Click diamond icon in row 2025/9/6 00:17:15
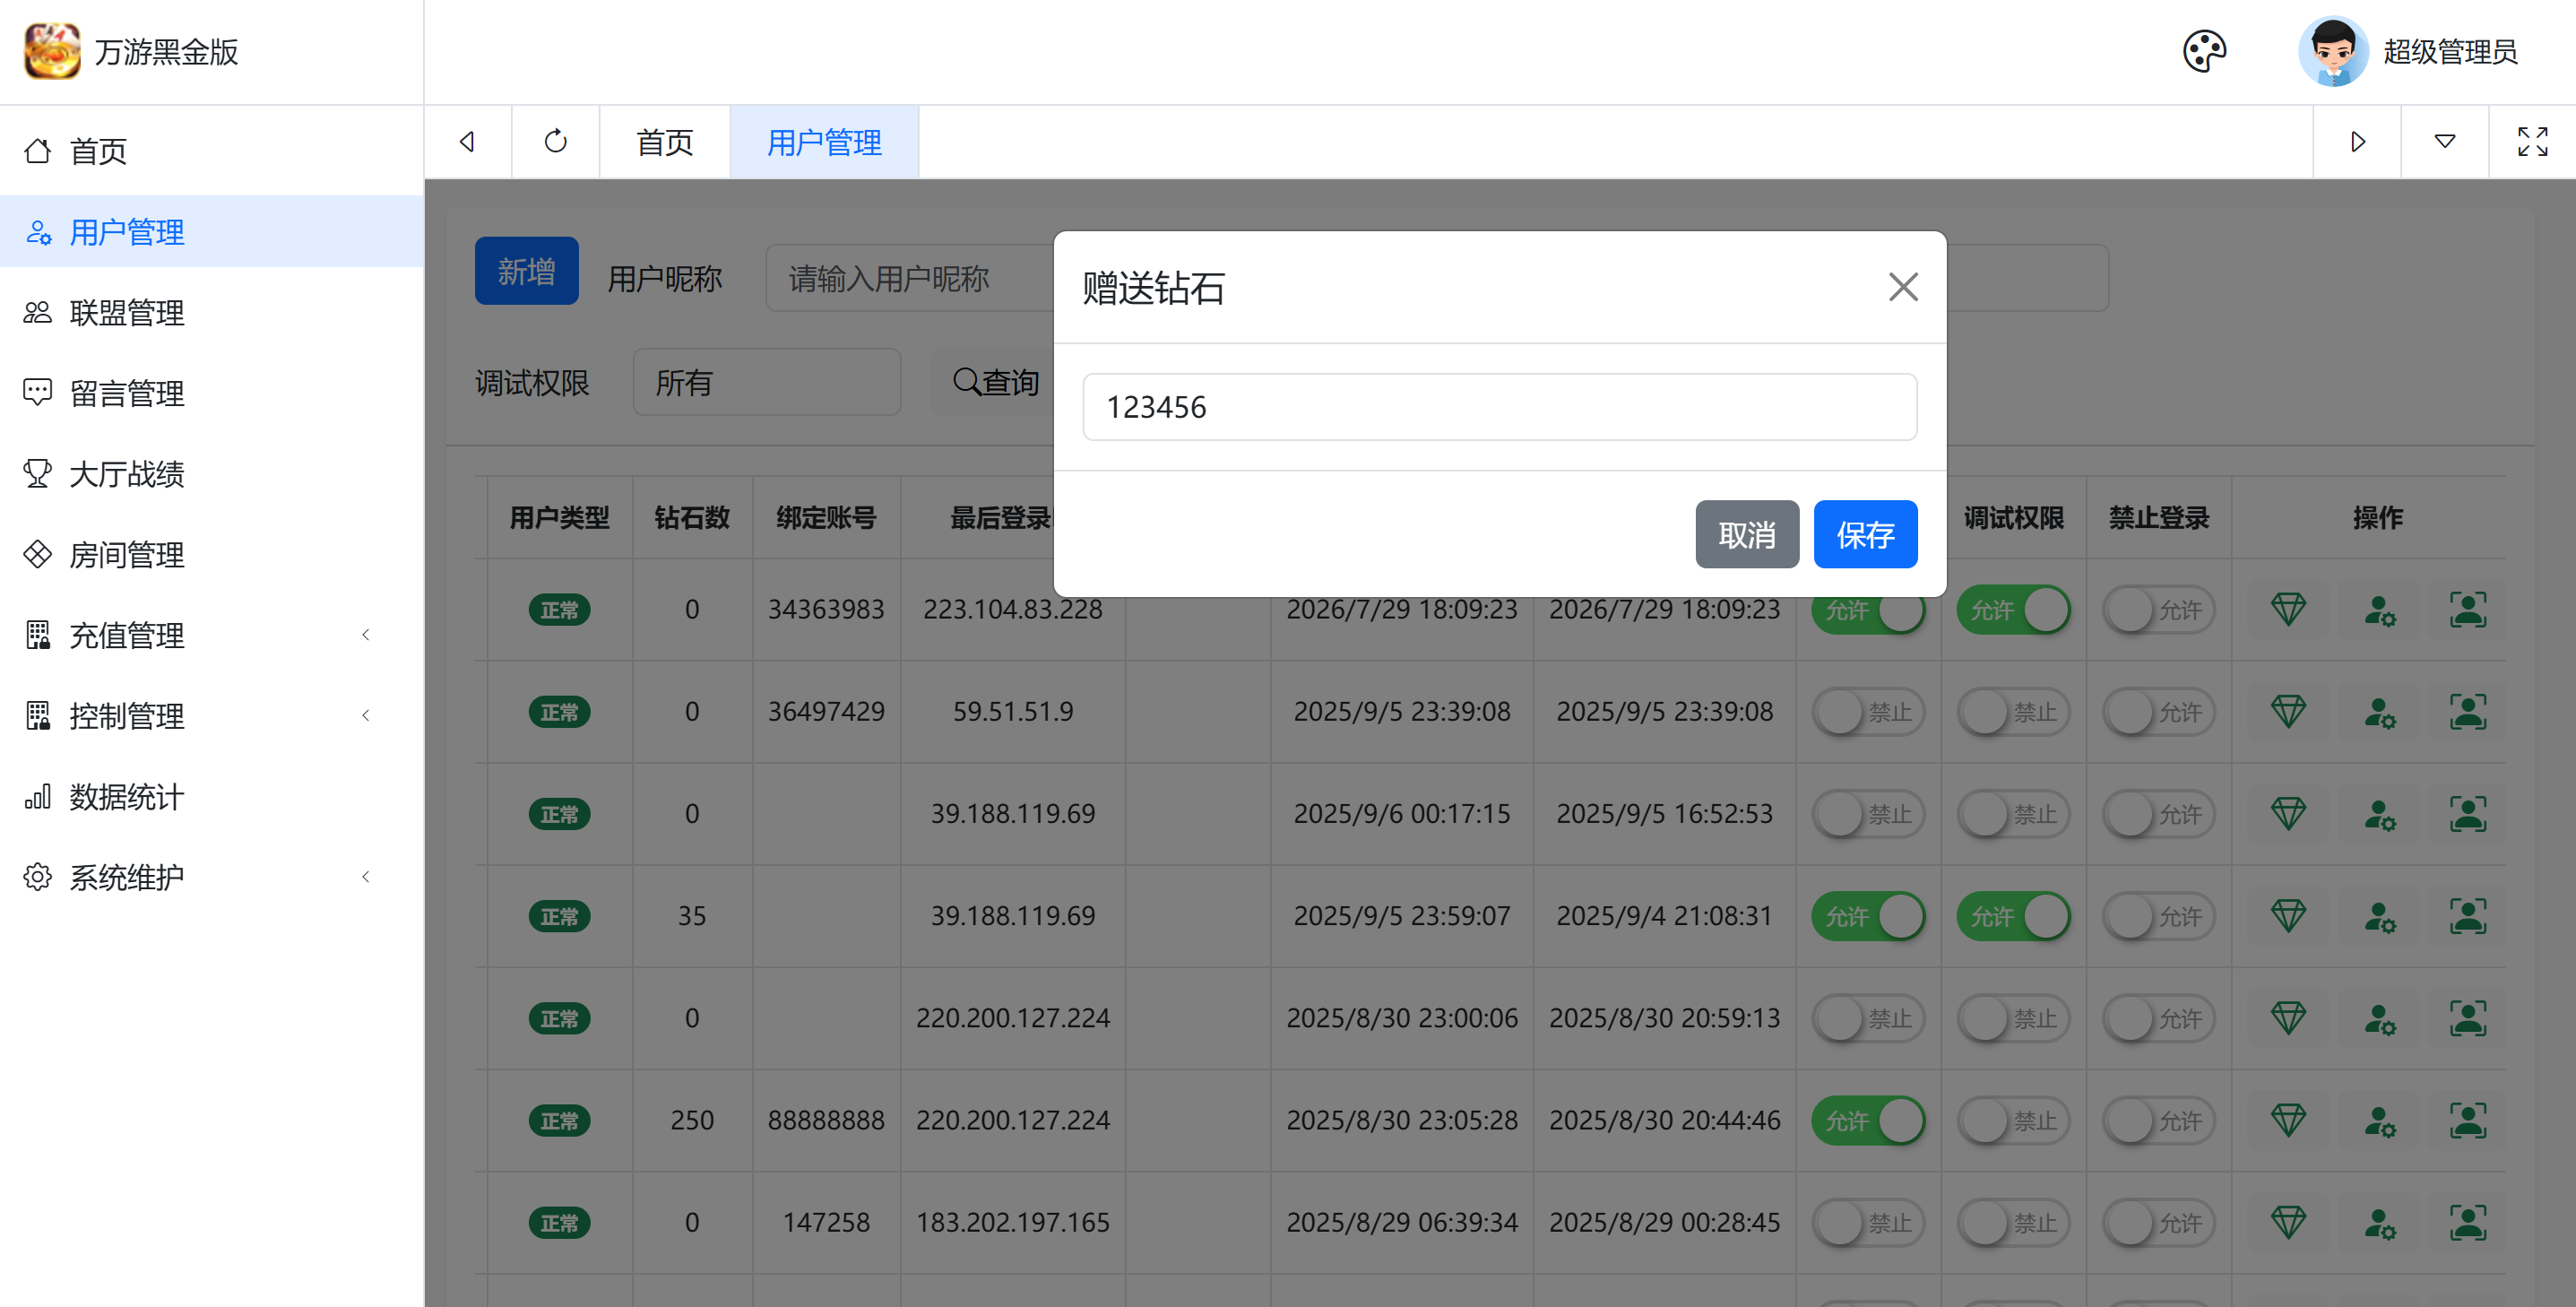The image size is (2576, 1307). (x=2288, y=814)
